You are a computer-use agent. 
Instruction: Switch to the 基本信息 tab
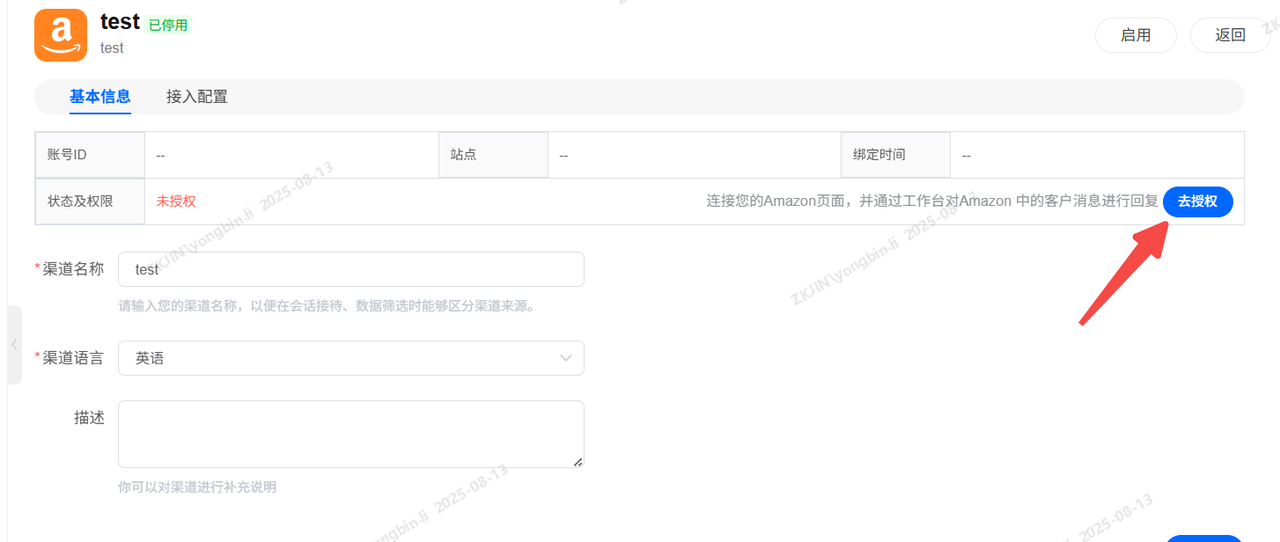point(100,97)
